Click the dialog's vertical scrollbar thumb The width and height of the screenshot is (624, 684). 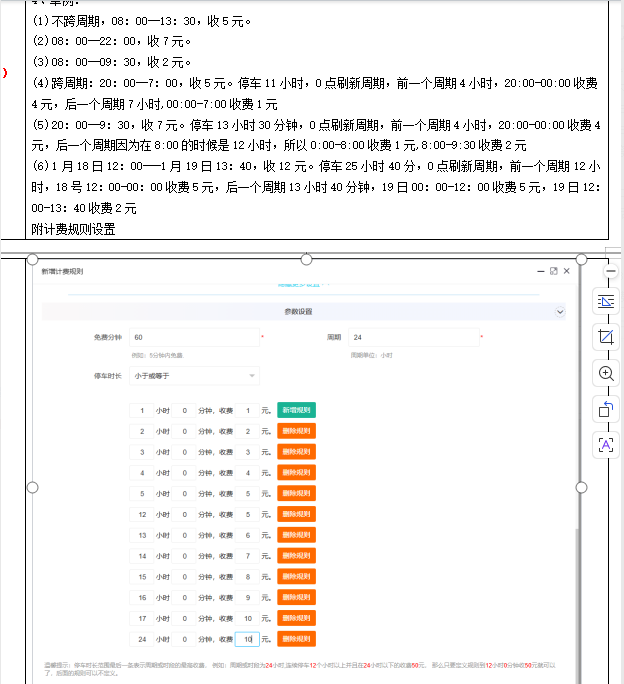tap(577, 606)
